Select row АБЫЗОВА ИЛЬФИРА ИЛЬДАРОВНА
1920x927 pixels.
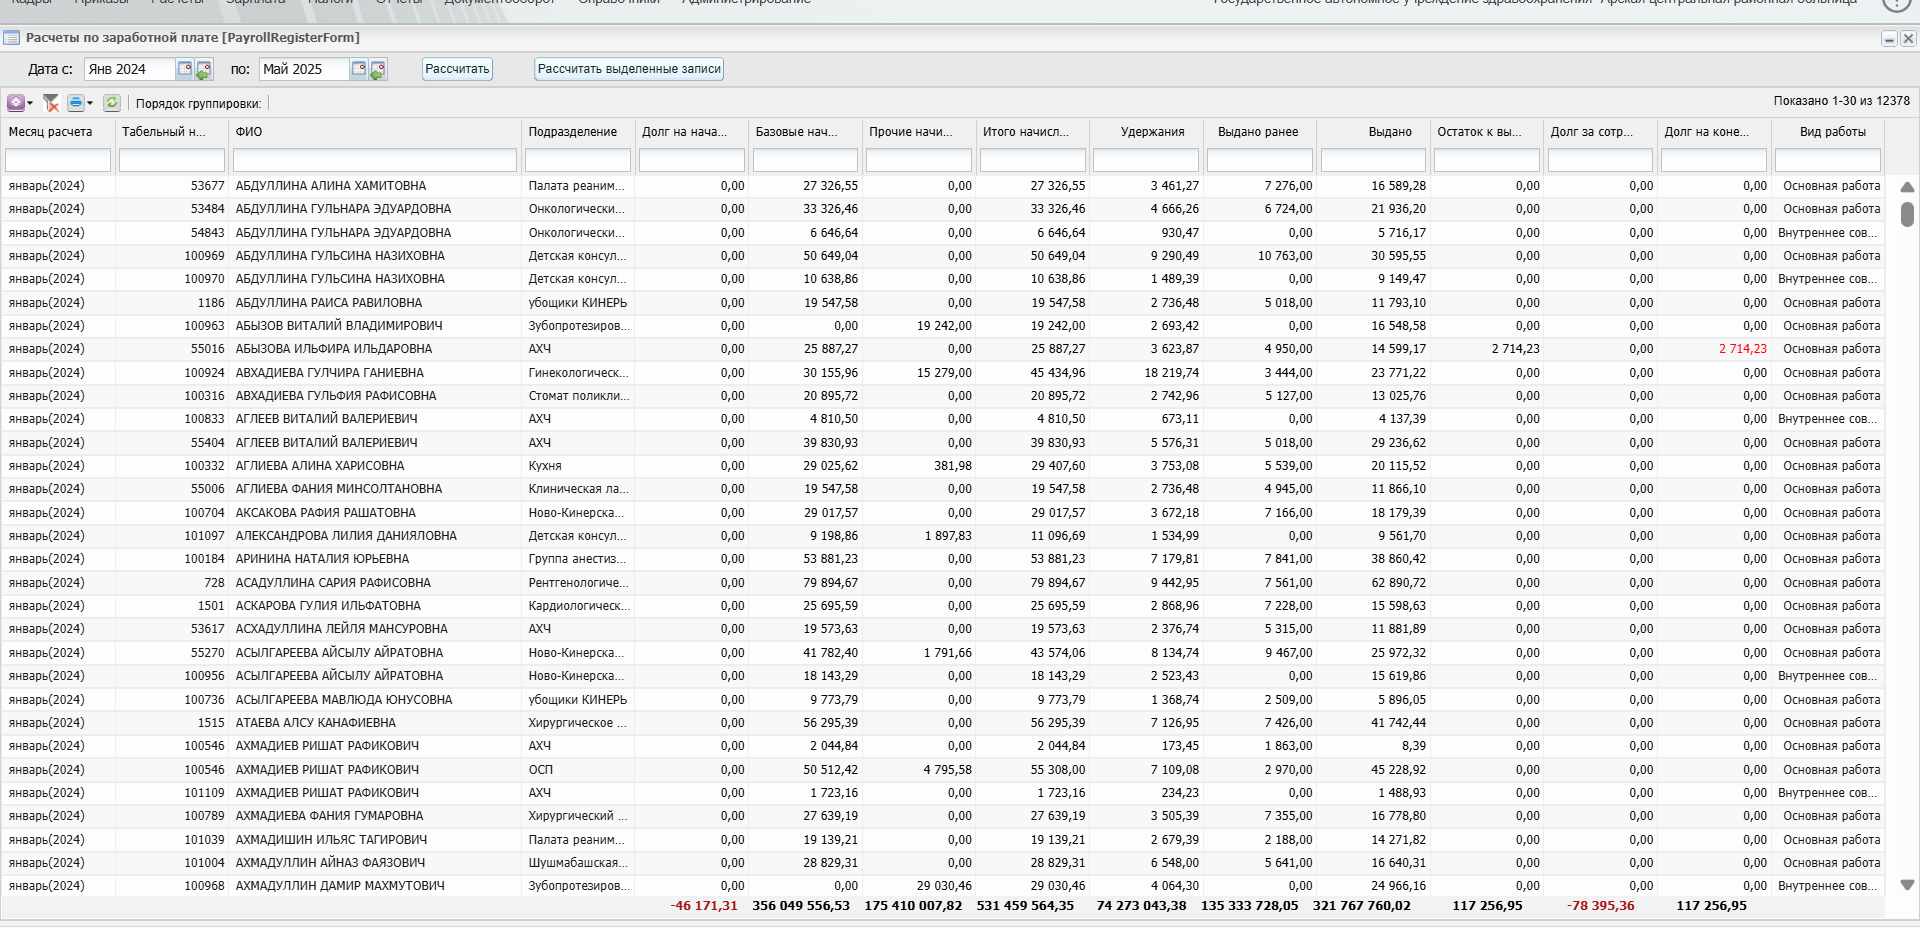tap(943, 349)
